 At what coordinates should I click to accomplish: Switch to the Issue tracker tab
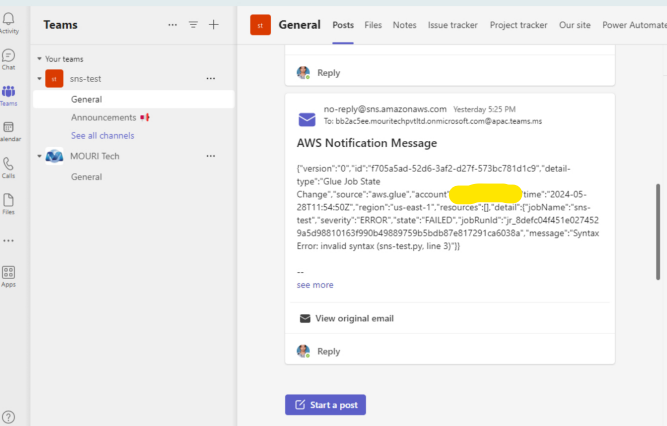coord(453,25)
